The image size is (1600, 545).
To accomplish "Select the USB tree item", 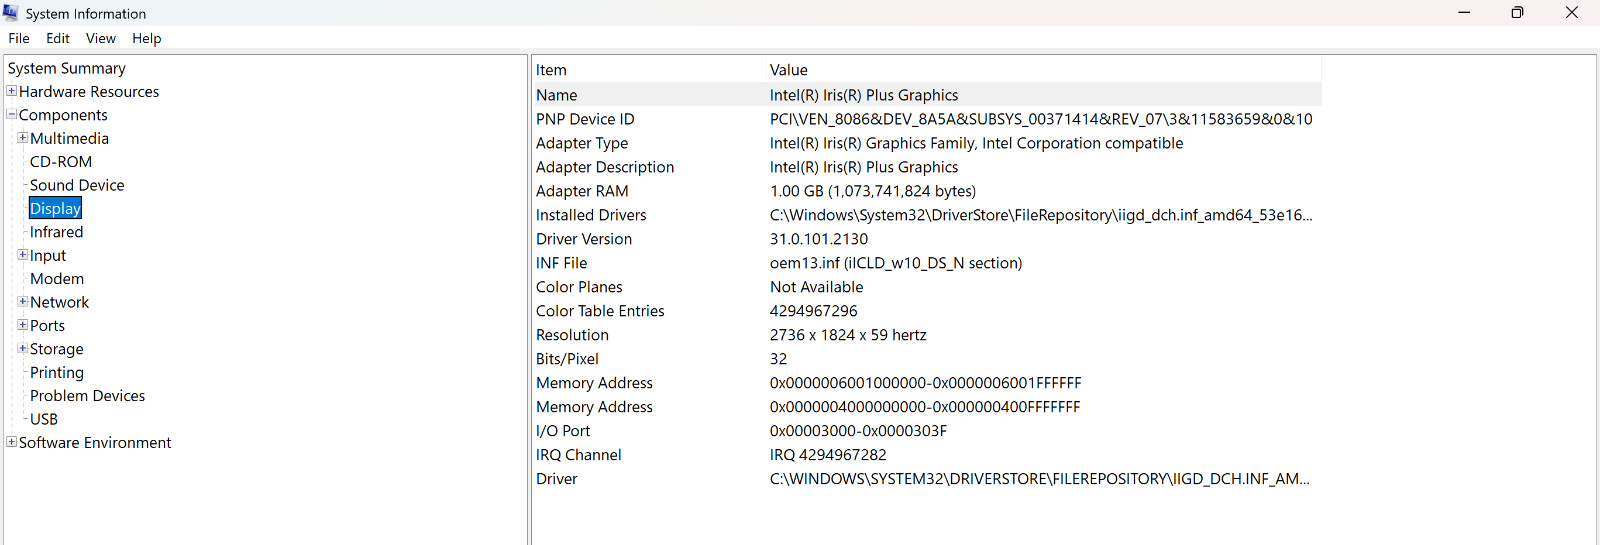I will [x=44, y=419].
